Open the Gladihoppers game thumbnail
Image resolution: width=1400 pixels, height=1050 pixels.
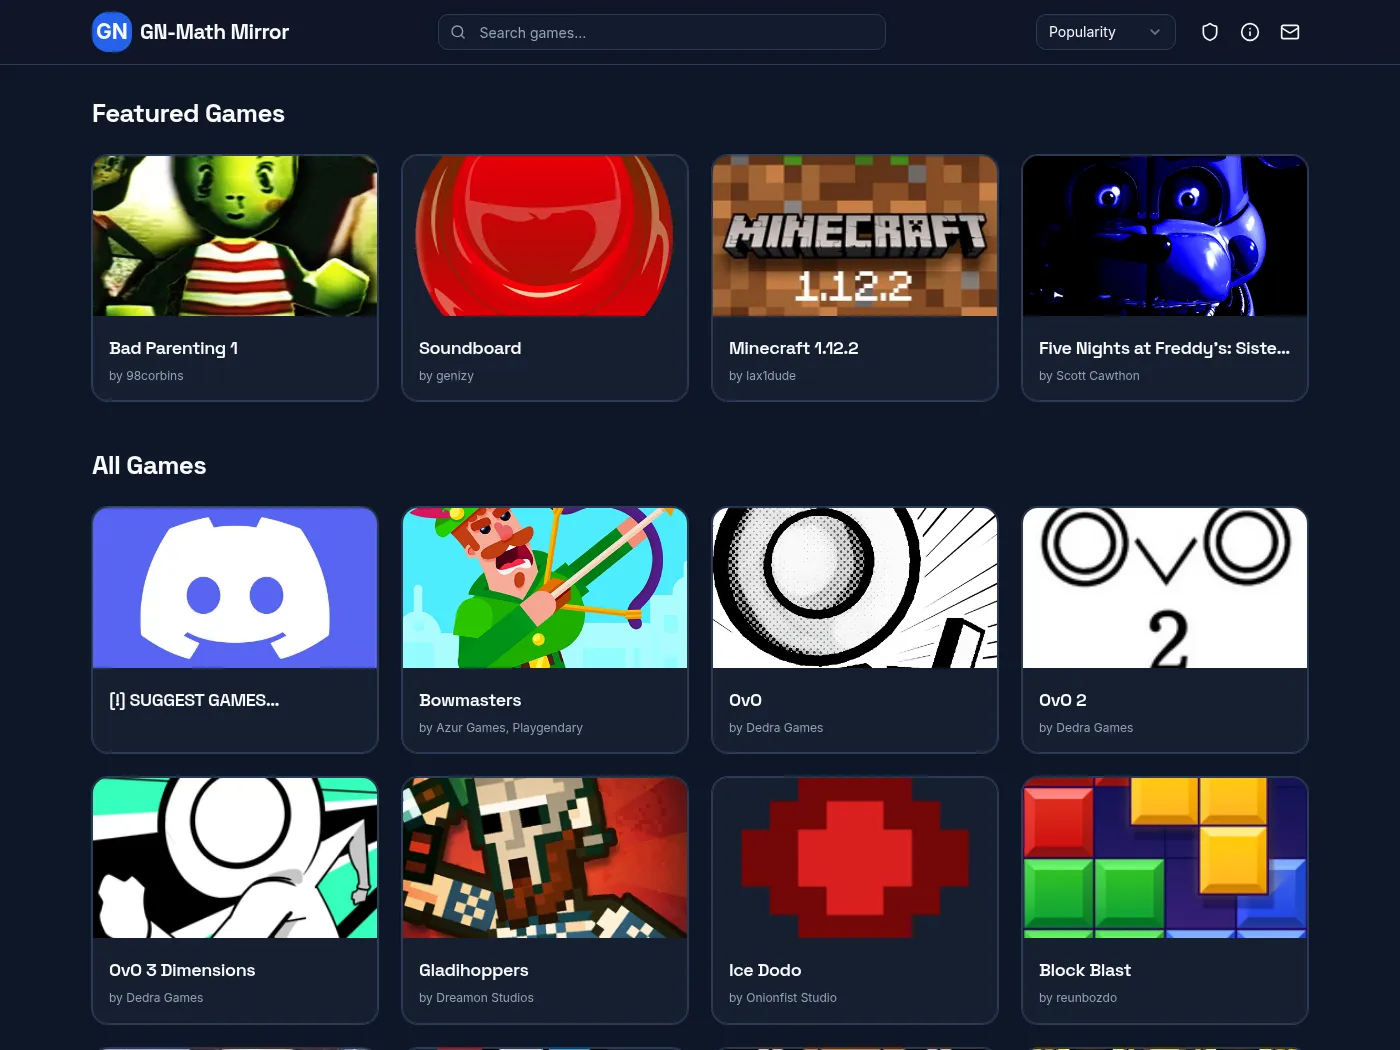(545, 858)
